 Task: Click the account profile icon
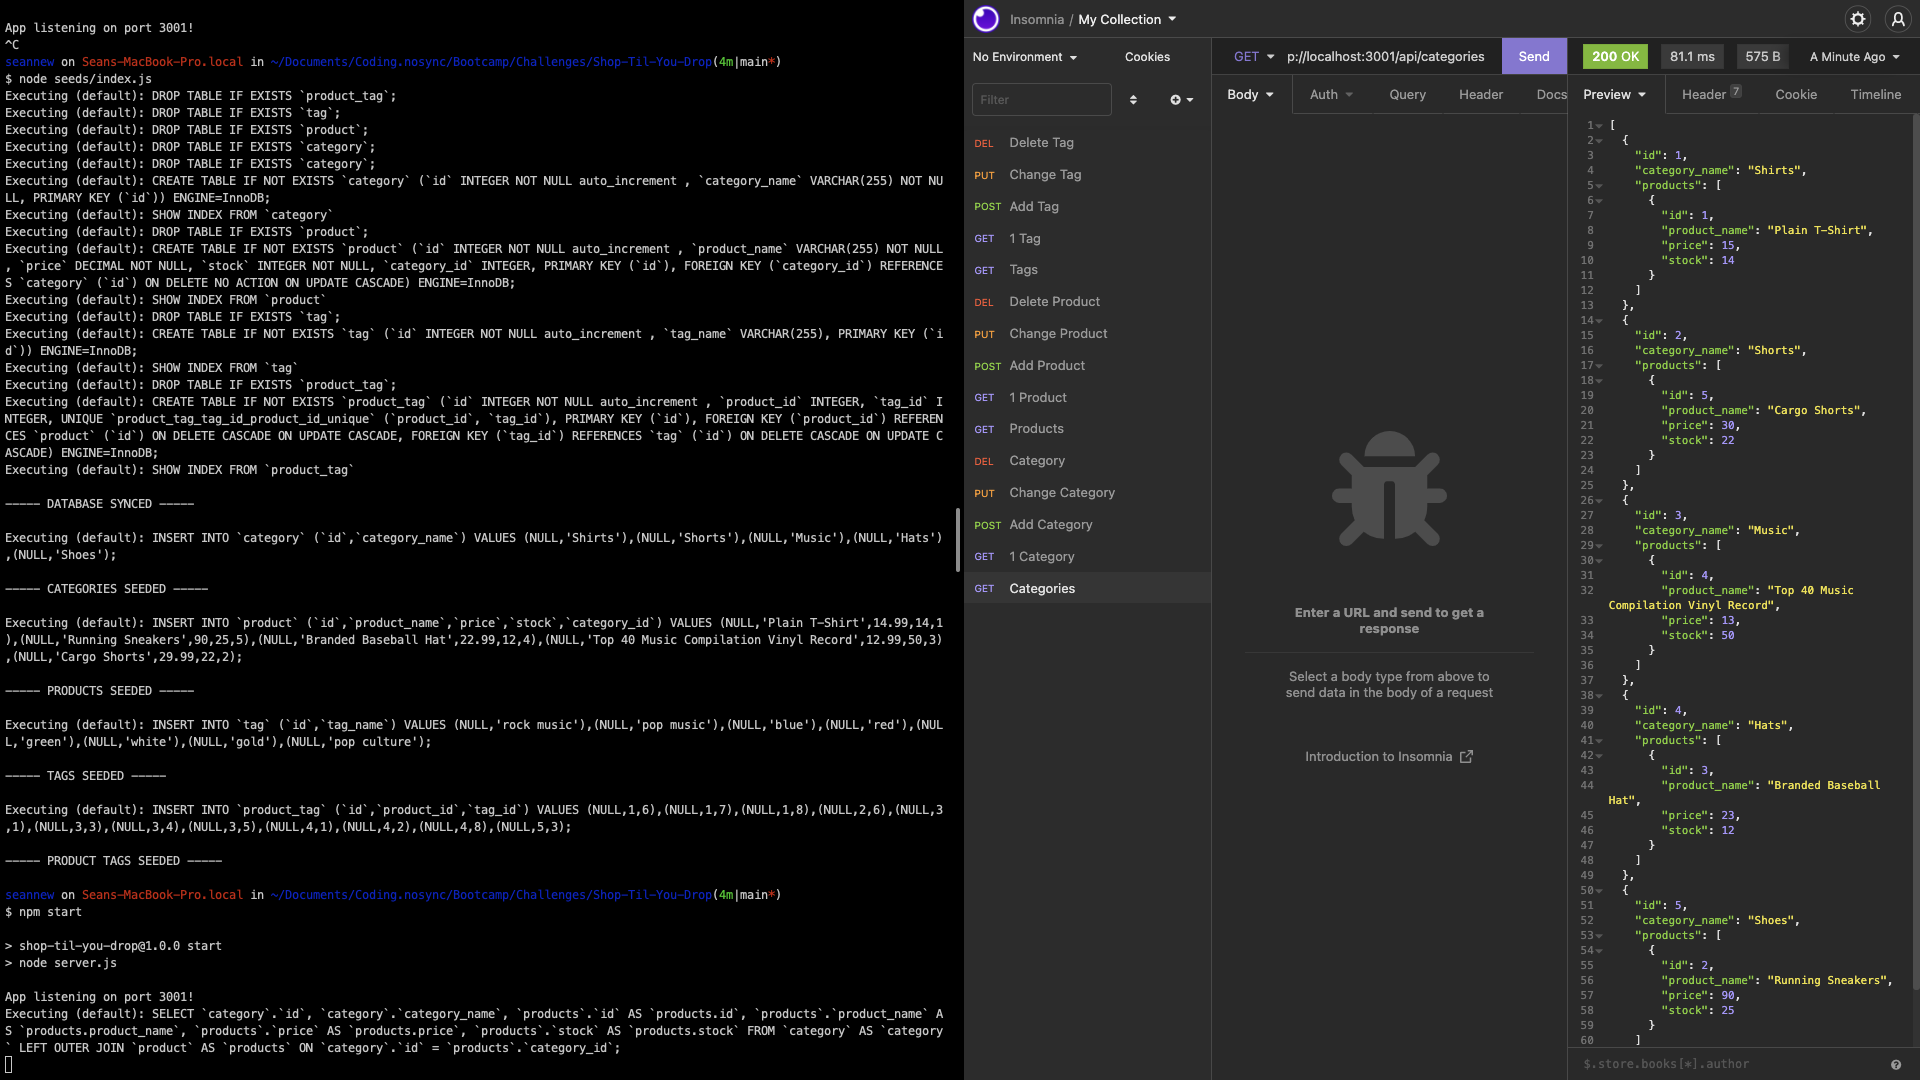pyautogui.click(x=1897, y=19)
